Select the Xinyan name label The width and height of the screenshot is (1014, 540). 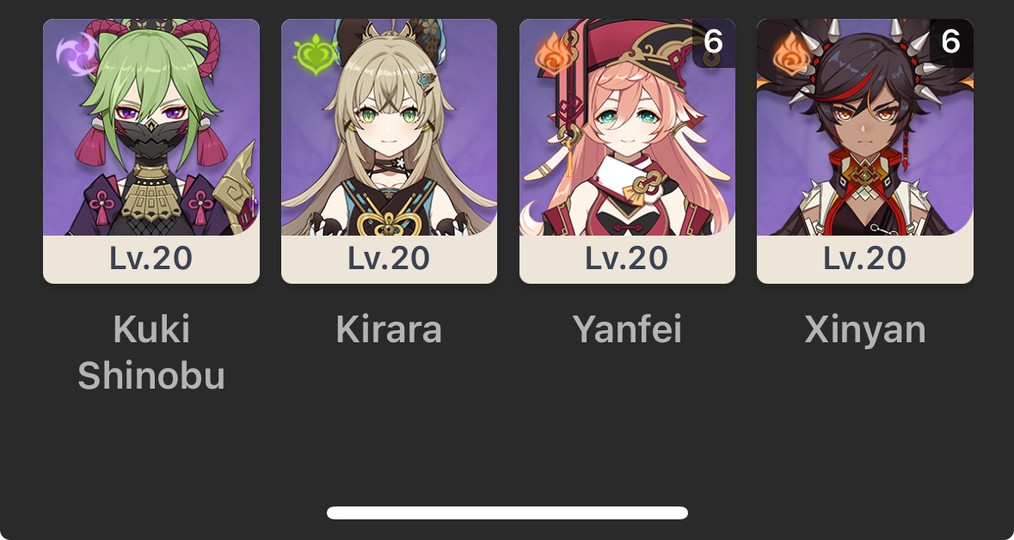point(865,331)
